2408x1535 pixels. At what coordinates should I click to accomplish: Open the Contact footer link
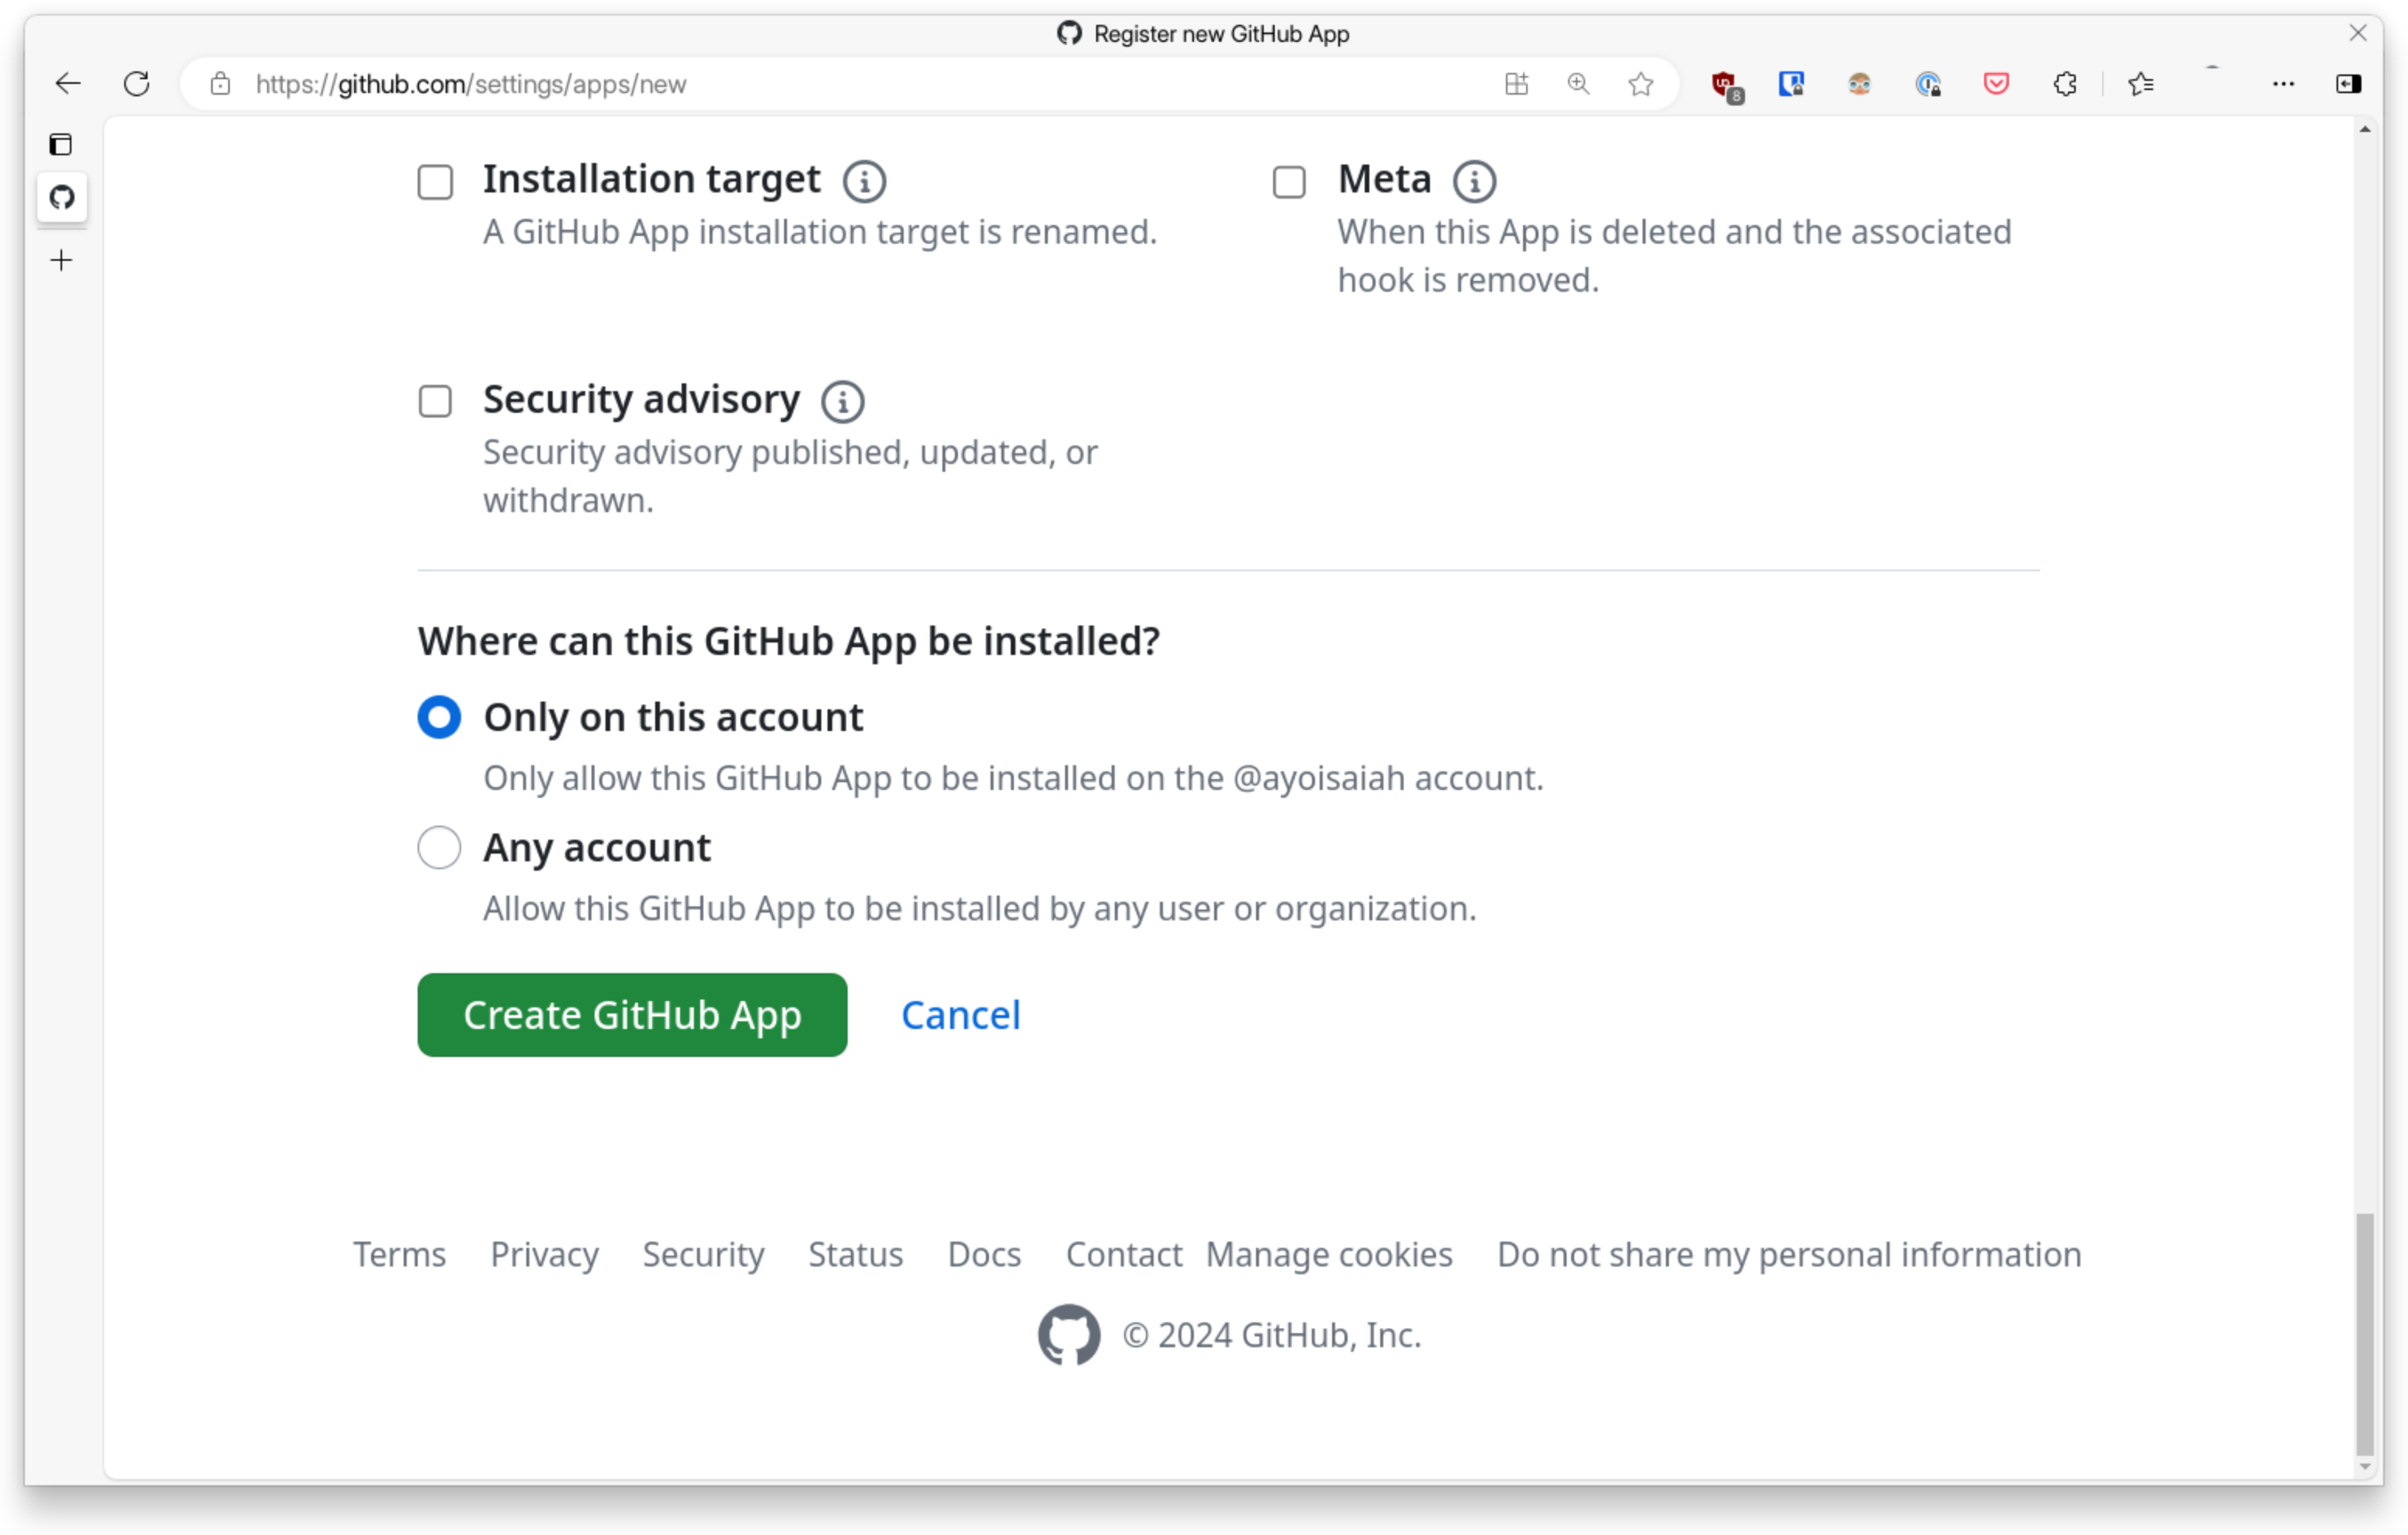[1124, 1253]
